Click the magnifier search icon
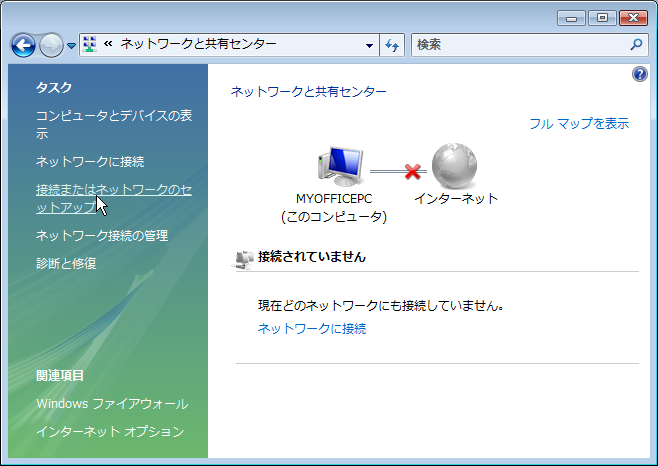The width and height of the screenshot is (658, 466). [x=636, y=44]
